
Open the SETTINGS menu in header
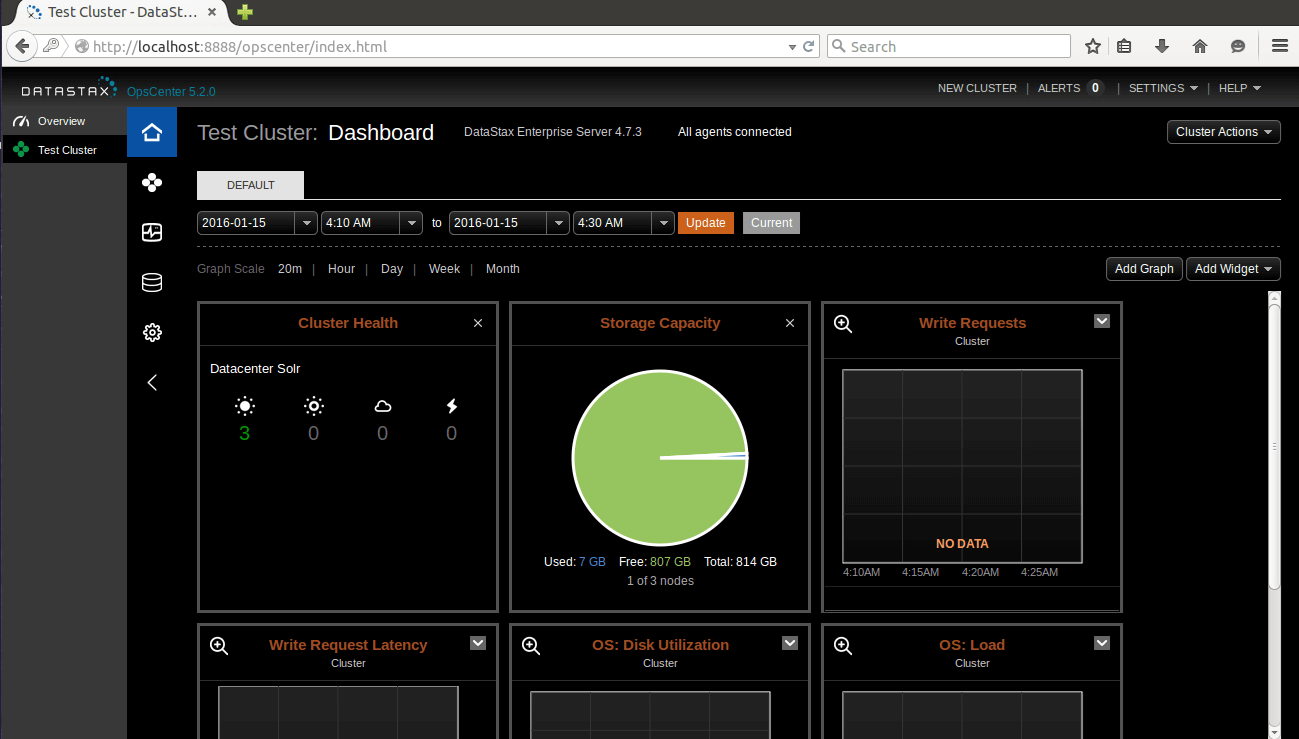pyautogui.click(x=1162, y=88)
